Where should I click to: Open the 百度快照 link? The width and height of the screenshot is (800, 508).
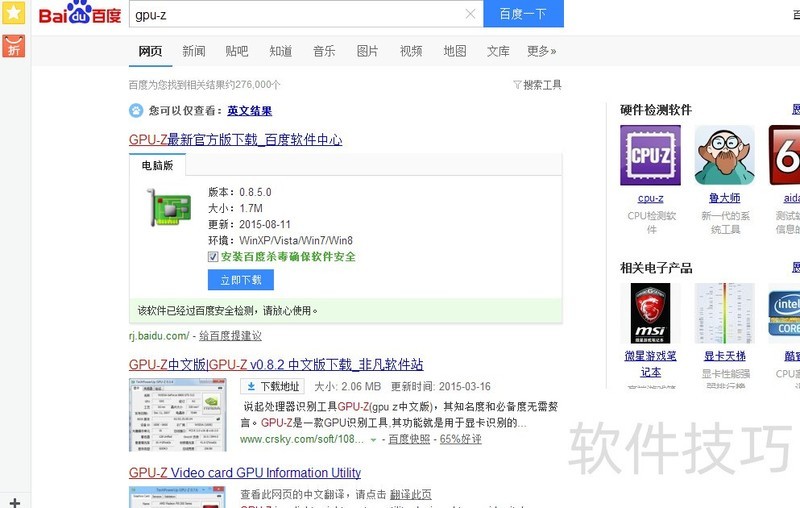(409, 439)
